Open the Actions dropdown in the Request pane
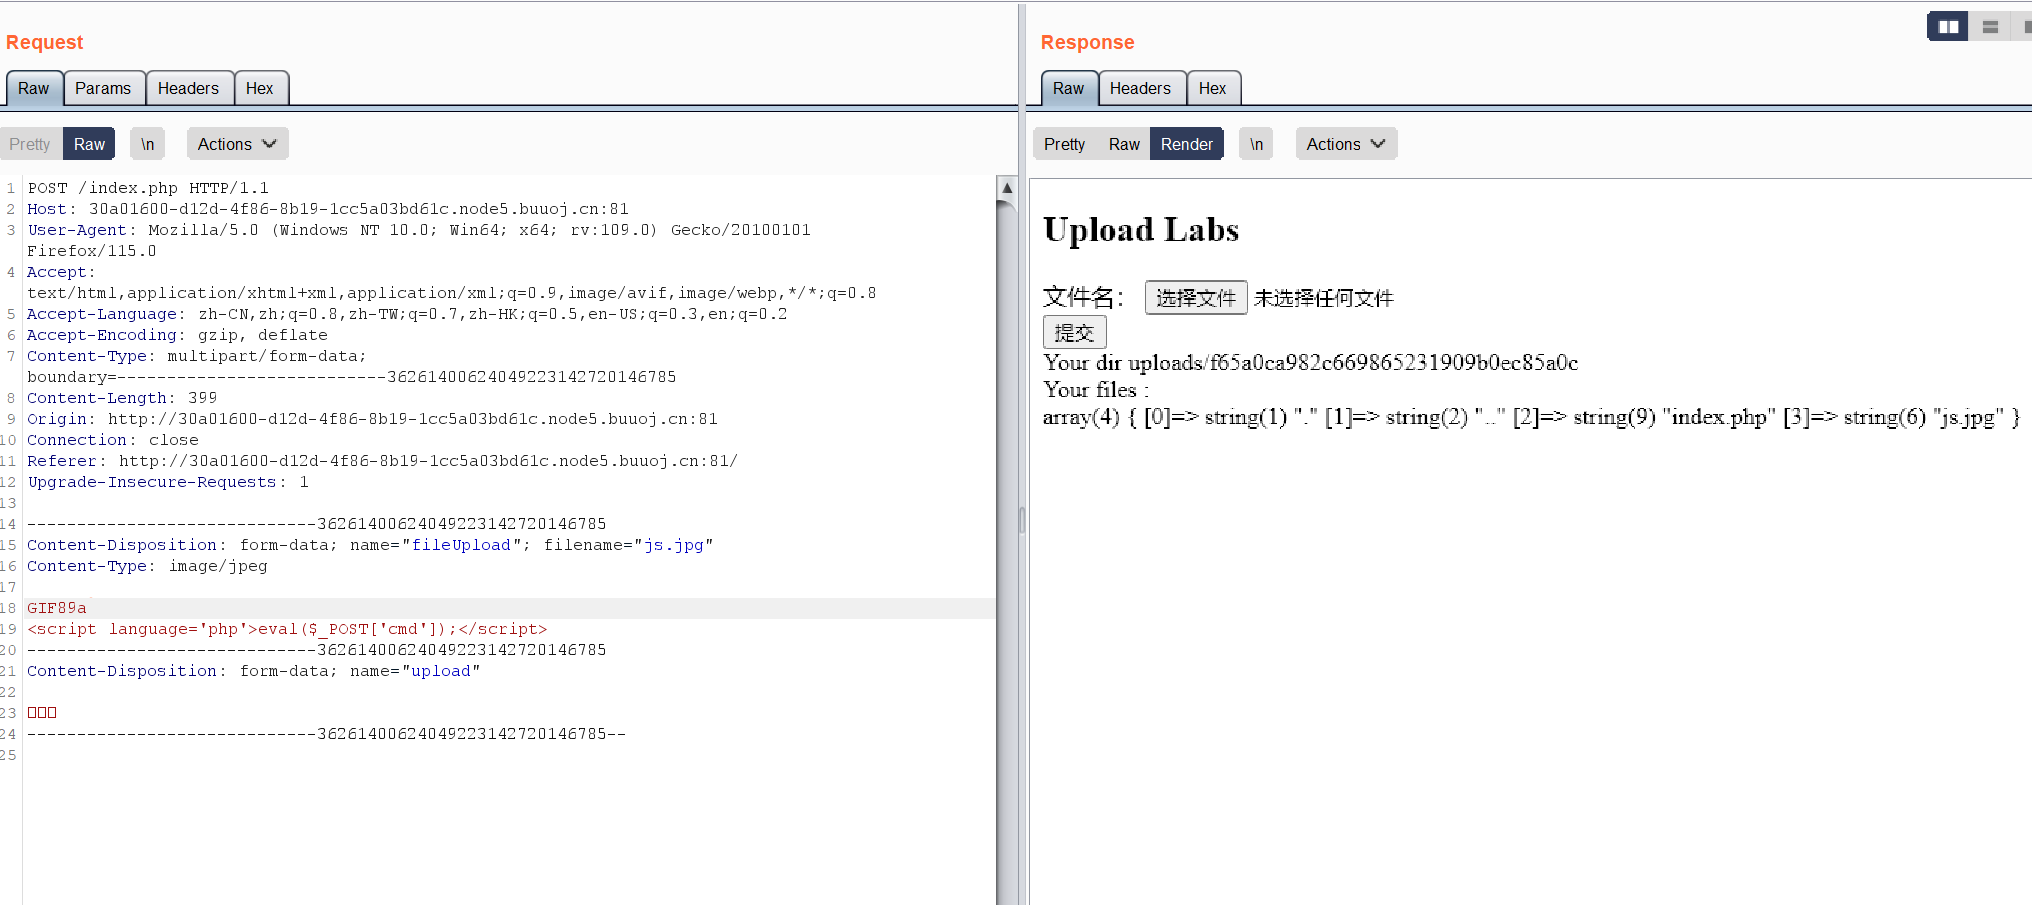This screenshot has height=905, width=2032. coord(237,144)
